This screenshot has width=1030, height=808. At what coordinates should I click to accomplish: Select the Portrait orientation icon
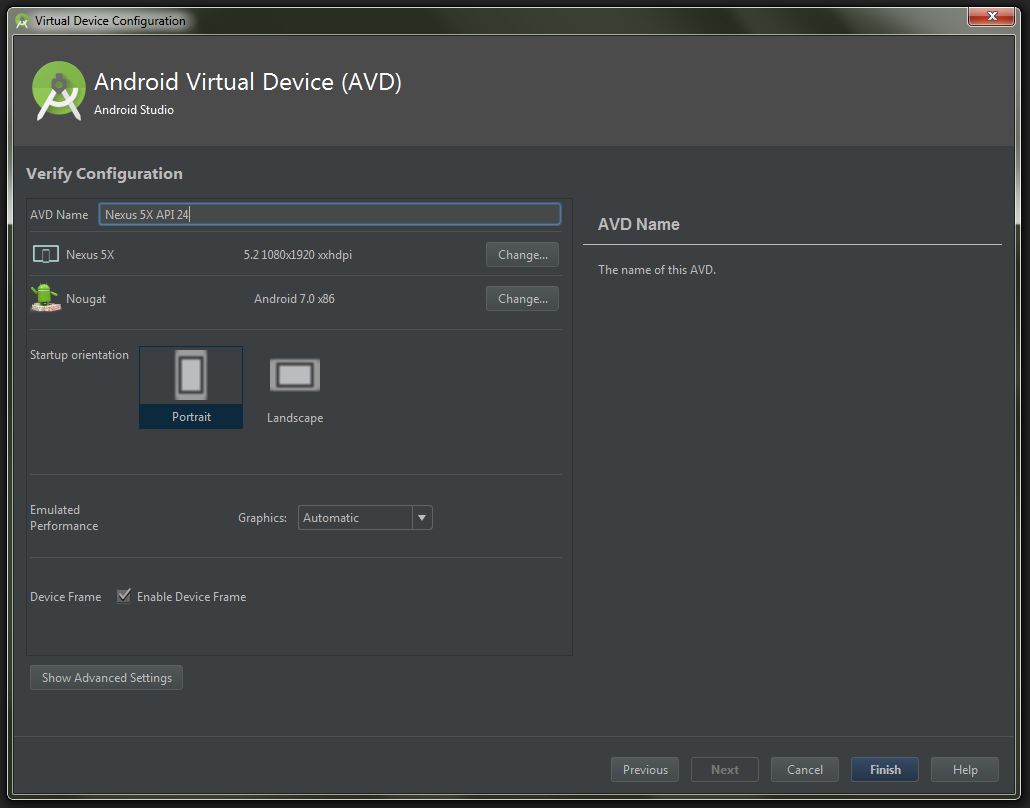[191, 375]
